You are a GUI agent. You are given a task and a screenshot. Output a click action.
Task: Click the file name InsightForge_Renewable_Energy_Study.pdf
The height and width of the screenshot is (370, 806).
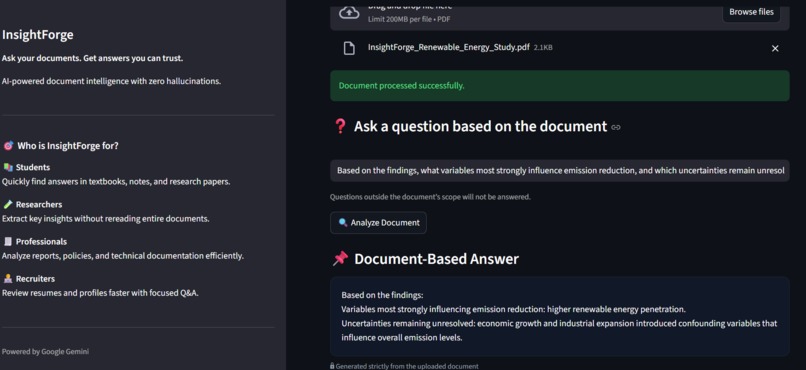point(449,47)
